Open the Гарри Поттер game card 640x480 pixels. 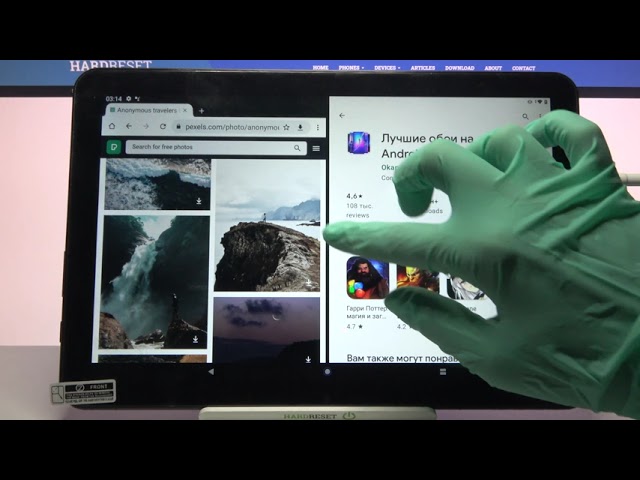367,293
